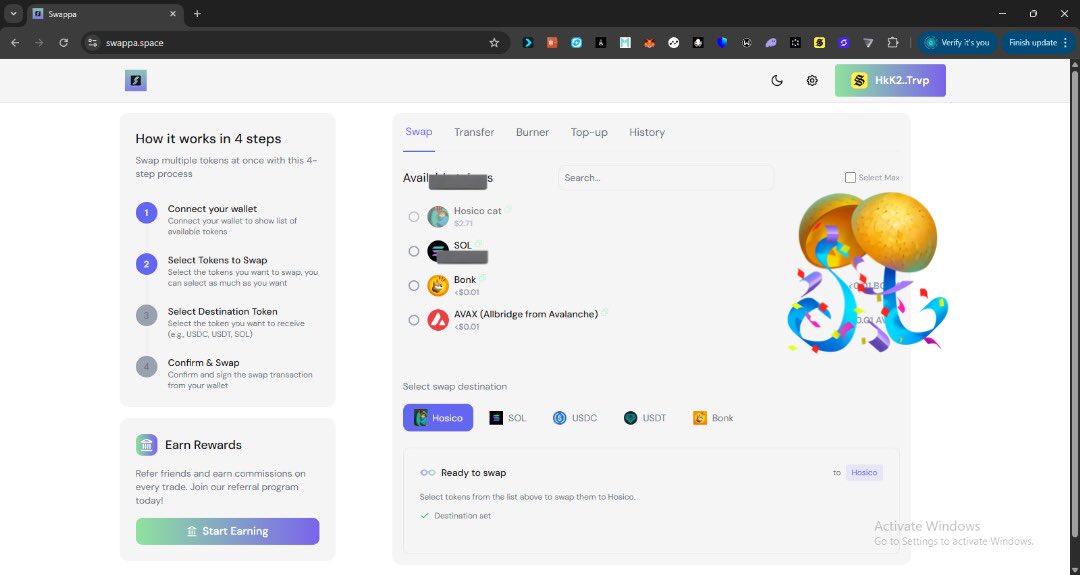The width and height of the screenshot is (1080, 575).
Task: Click the red AVAX token logo
Action: point(438,320)
